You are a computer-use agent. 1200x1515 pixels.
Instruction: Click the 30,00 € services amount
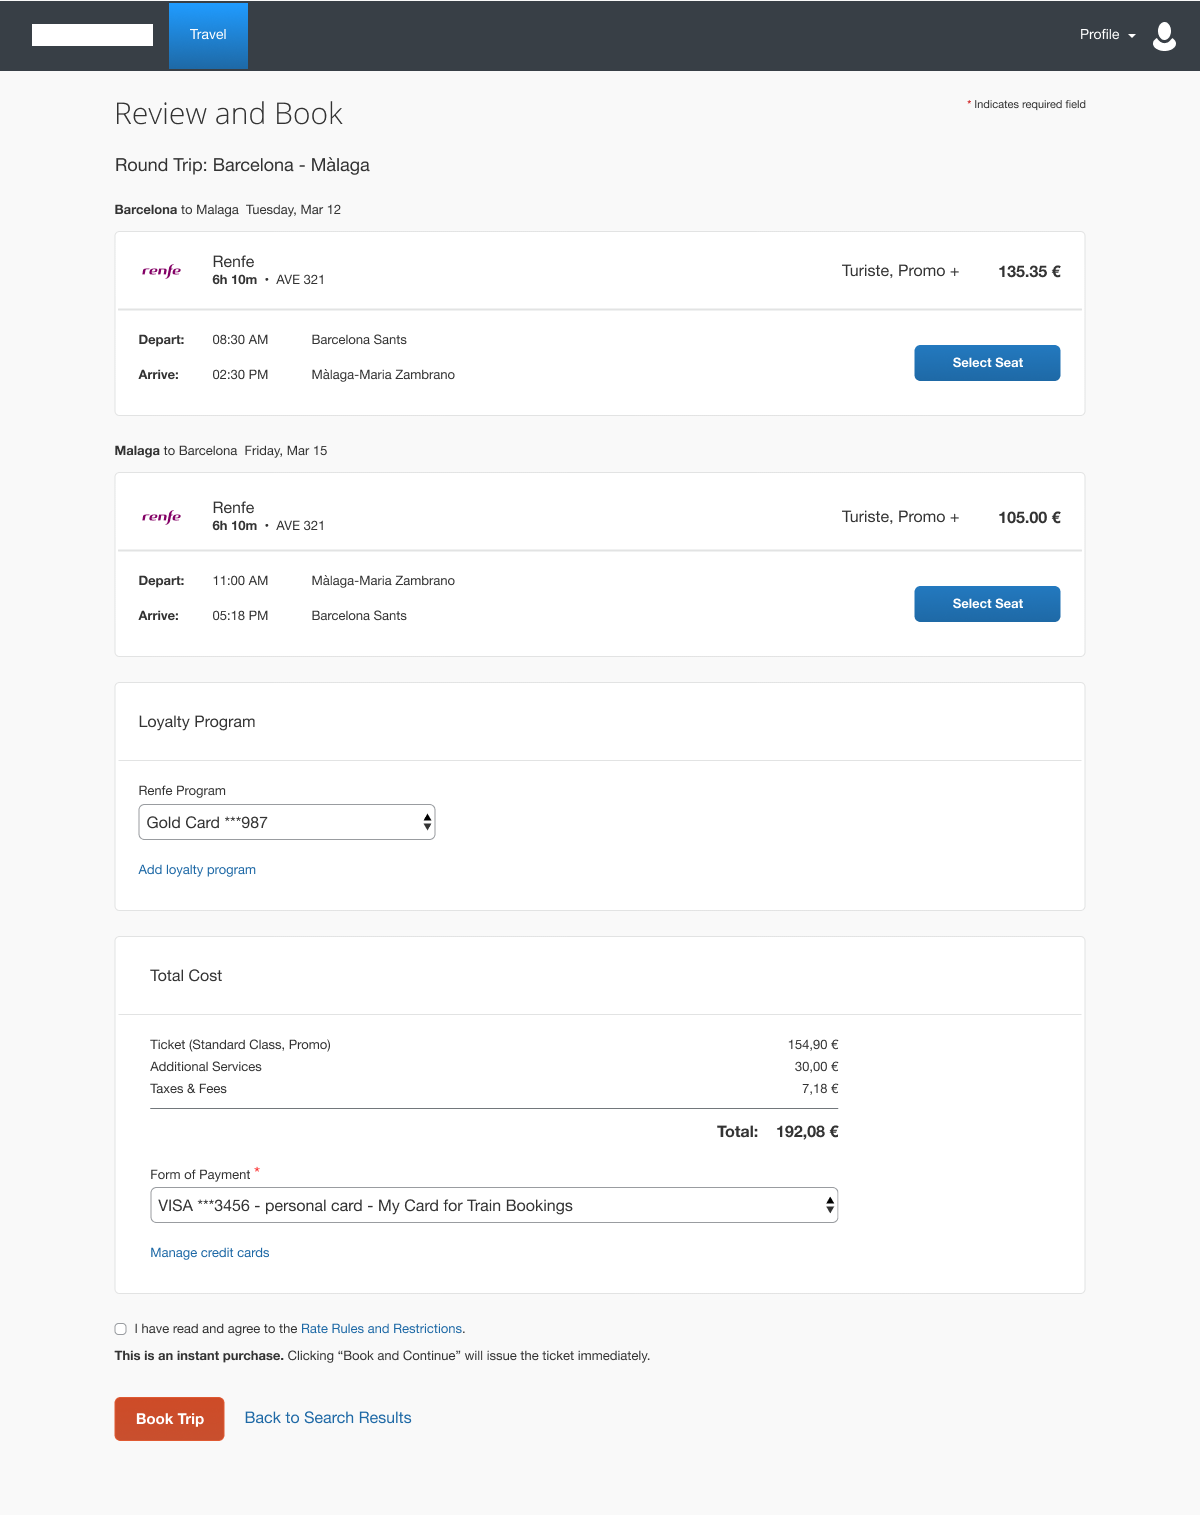pyautogui.click(x=816, y=1067)
